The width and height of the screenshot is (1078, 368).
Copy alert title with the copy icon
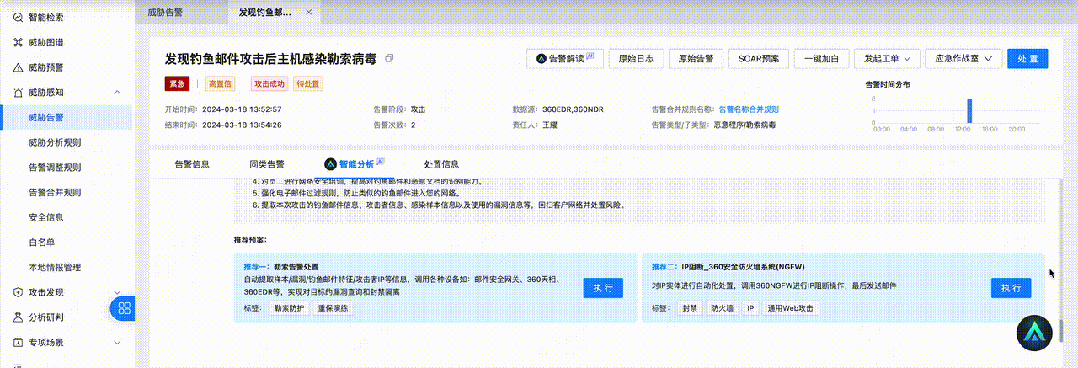coord(389,59)
